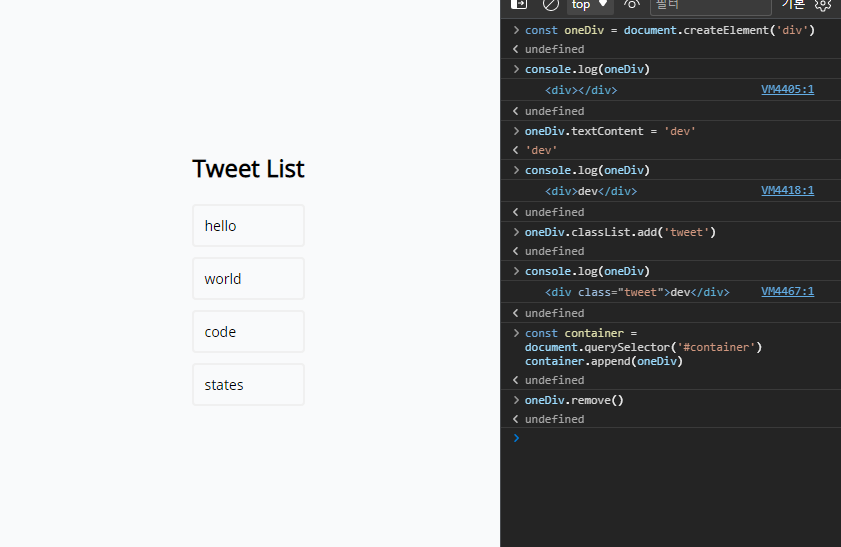This screenshot has height=547, width=841.
Task: Toggle the console sidebar icon
Action: [x=519, y=4]
